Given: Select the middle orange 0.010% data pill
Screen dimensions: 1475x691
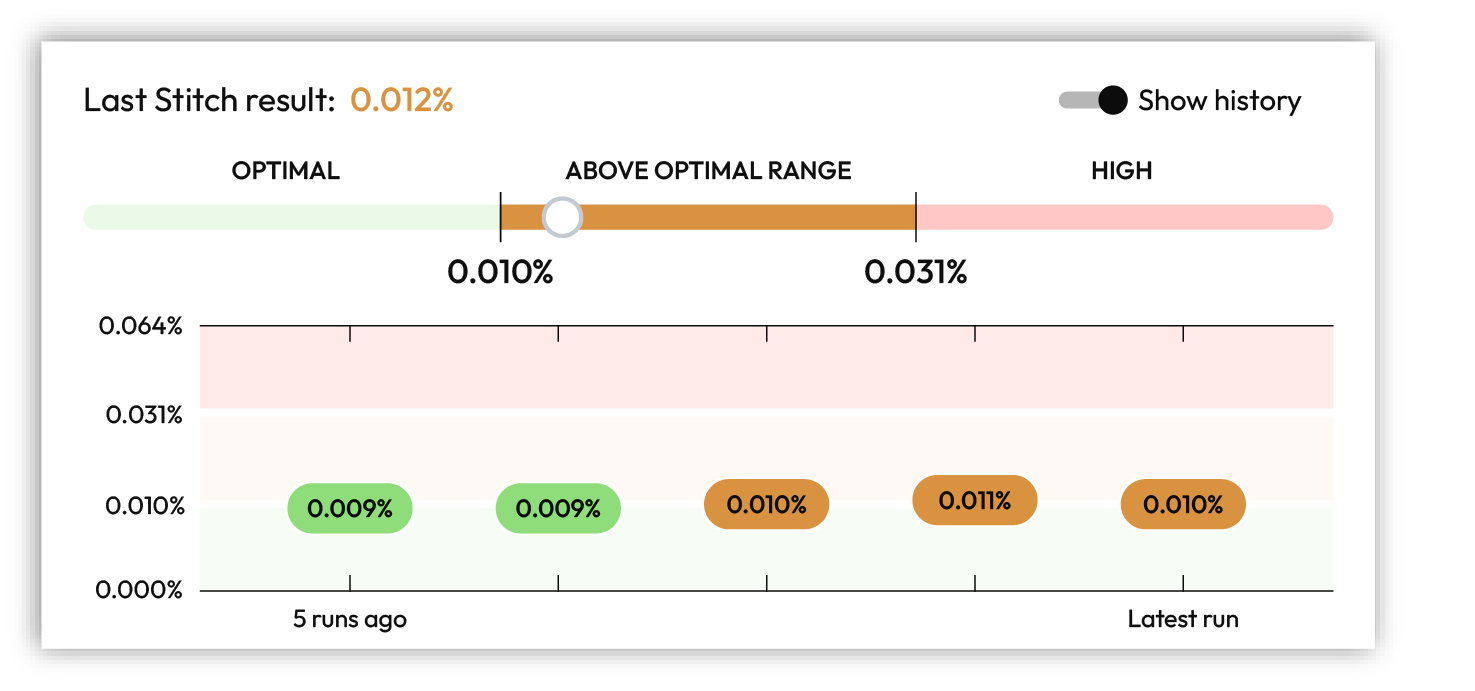Looking at the screenshot, I should [x=766, y=505].
